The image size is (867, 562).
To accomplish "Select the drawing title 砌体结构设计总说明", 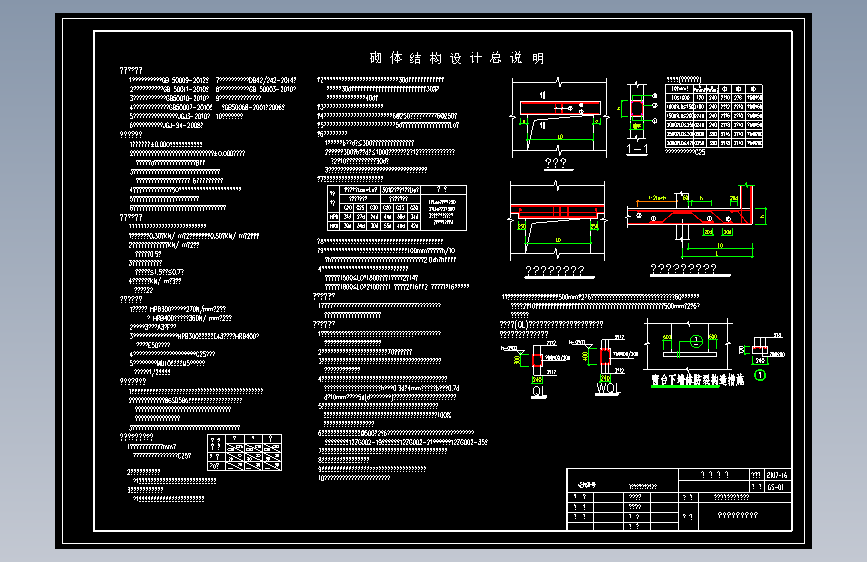I will (x=457, y=58).
